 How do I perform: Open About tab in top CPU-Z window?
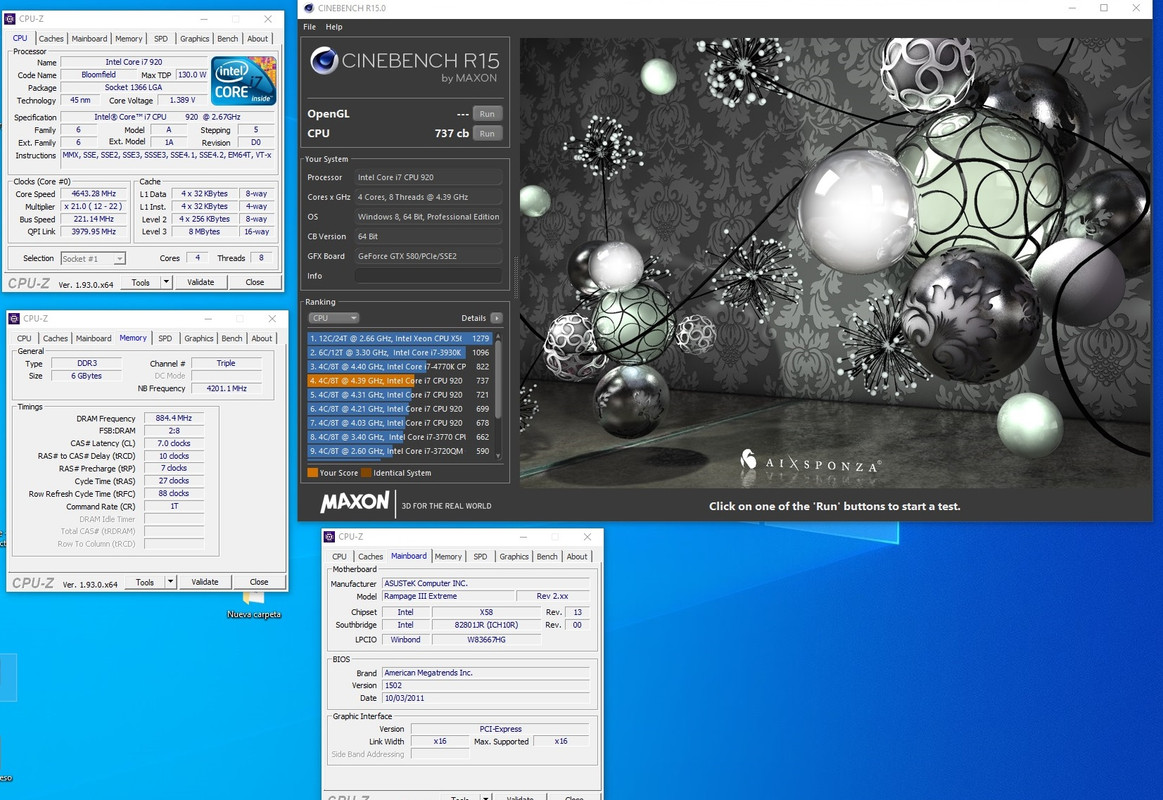257,39
